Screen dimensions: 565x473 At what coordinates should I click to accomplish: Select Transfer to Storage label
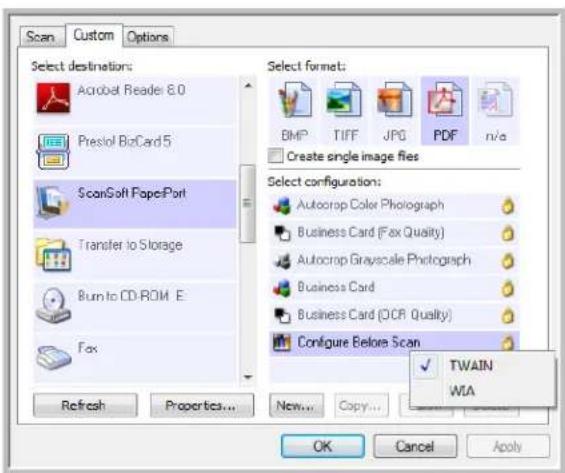click(x=130, y=245)
